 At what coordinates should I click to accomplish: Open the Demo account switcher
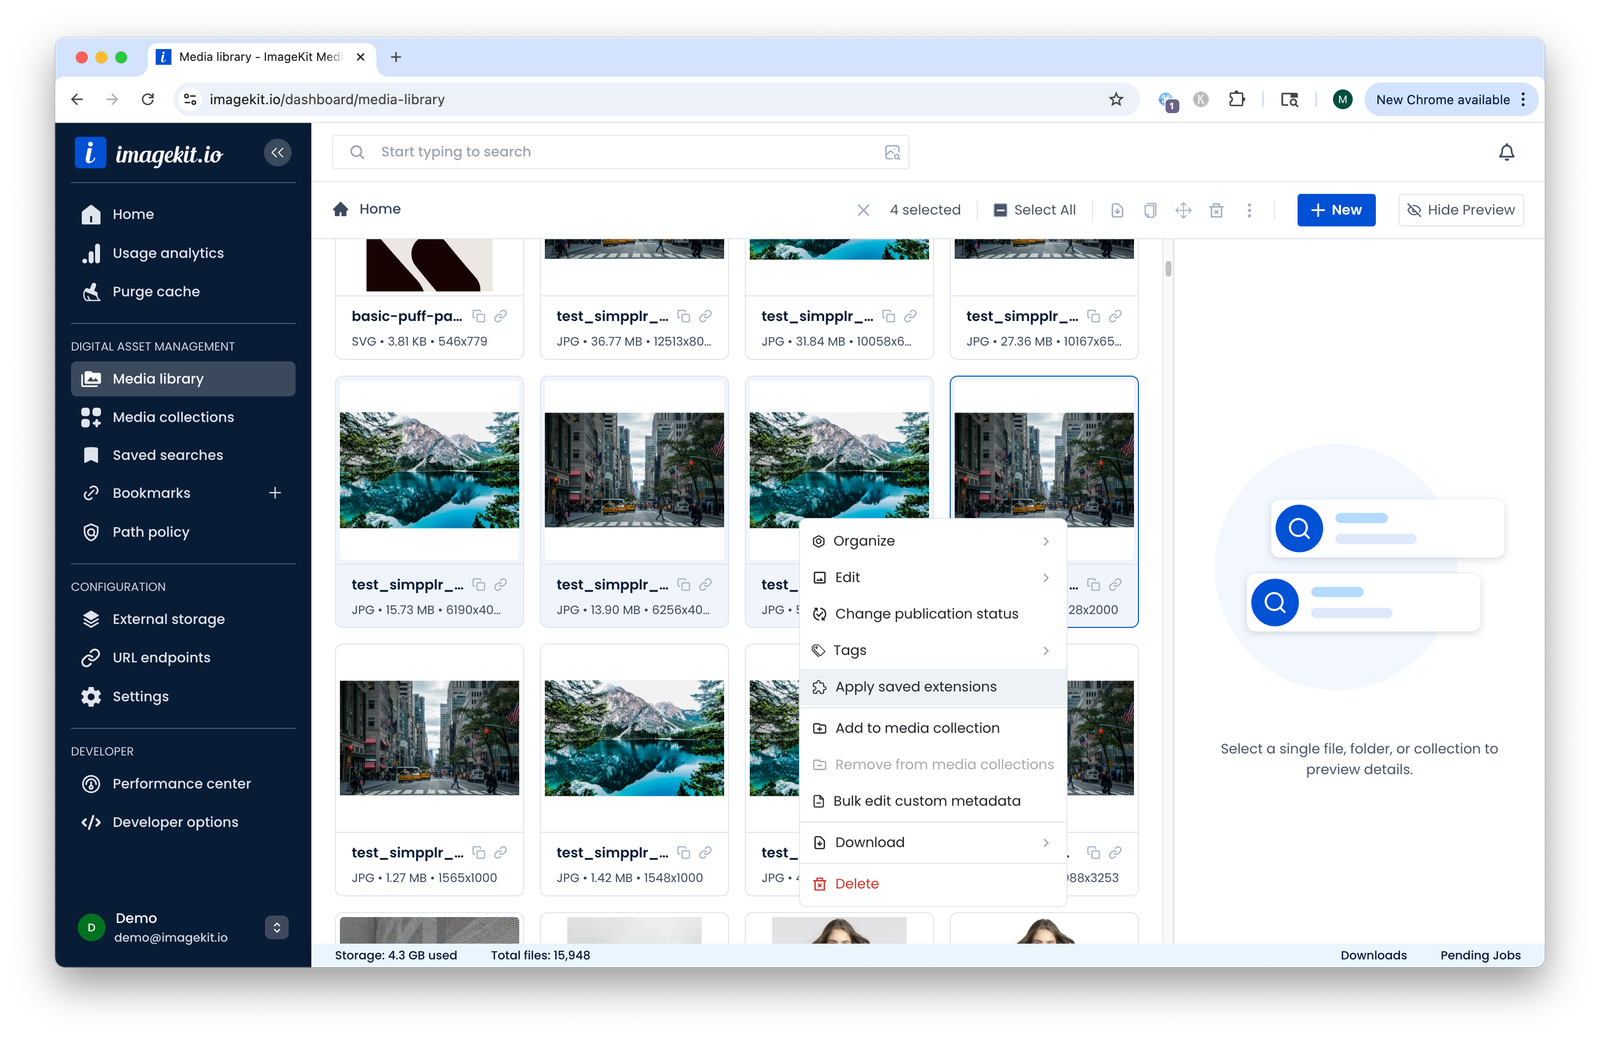click(x=277, y=927)
